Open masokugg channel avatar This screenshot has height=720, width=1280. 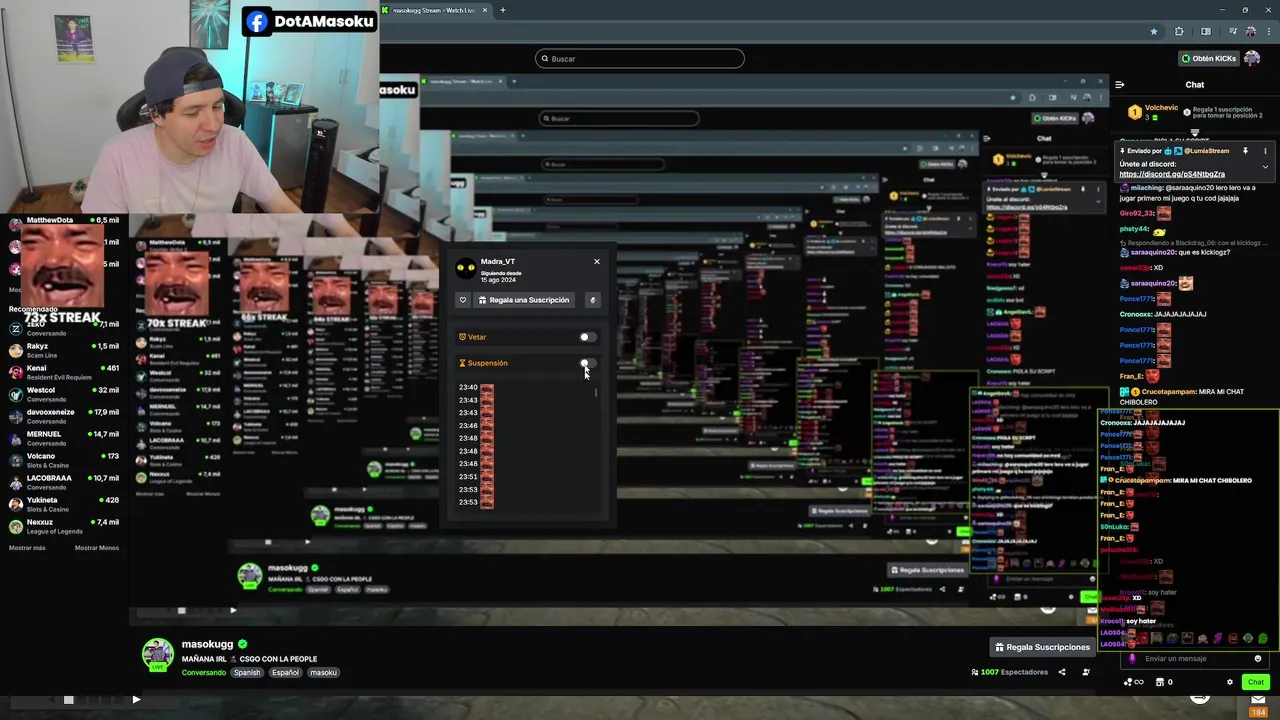158,654
